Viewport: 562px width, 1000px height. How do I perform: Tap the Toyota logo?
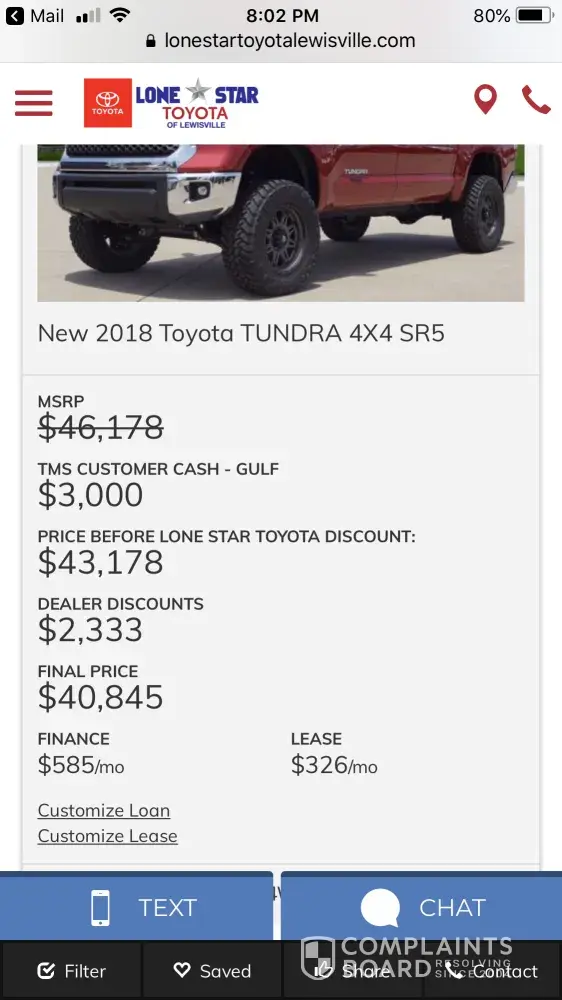108,103
